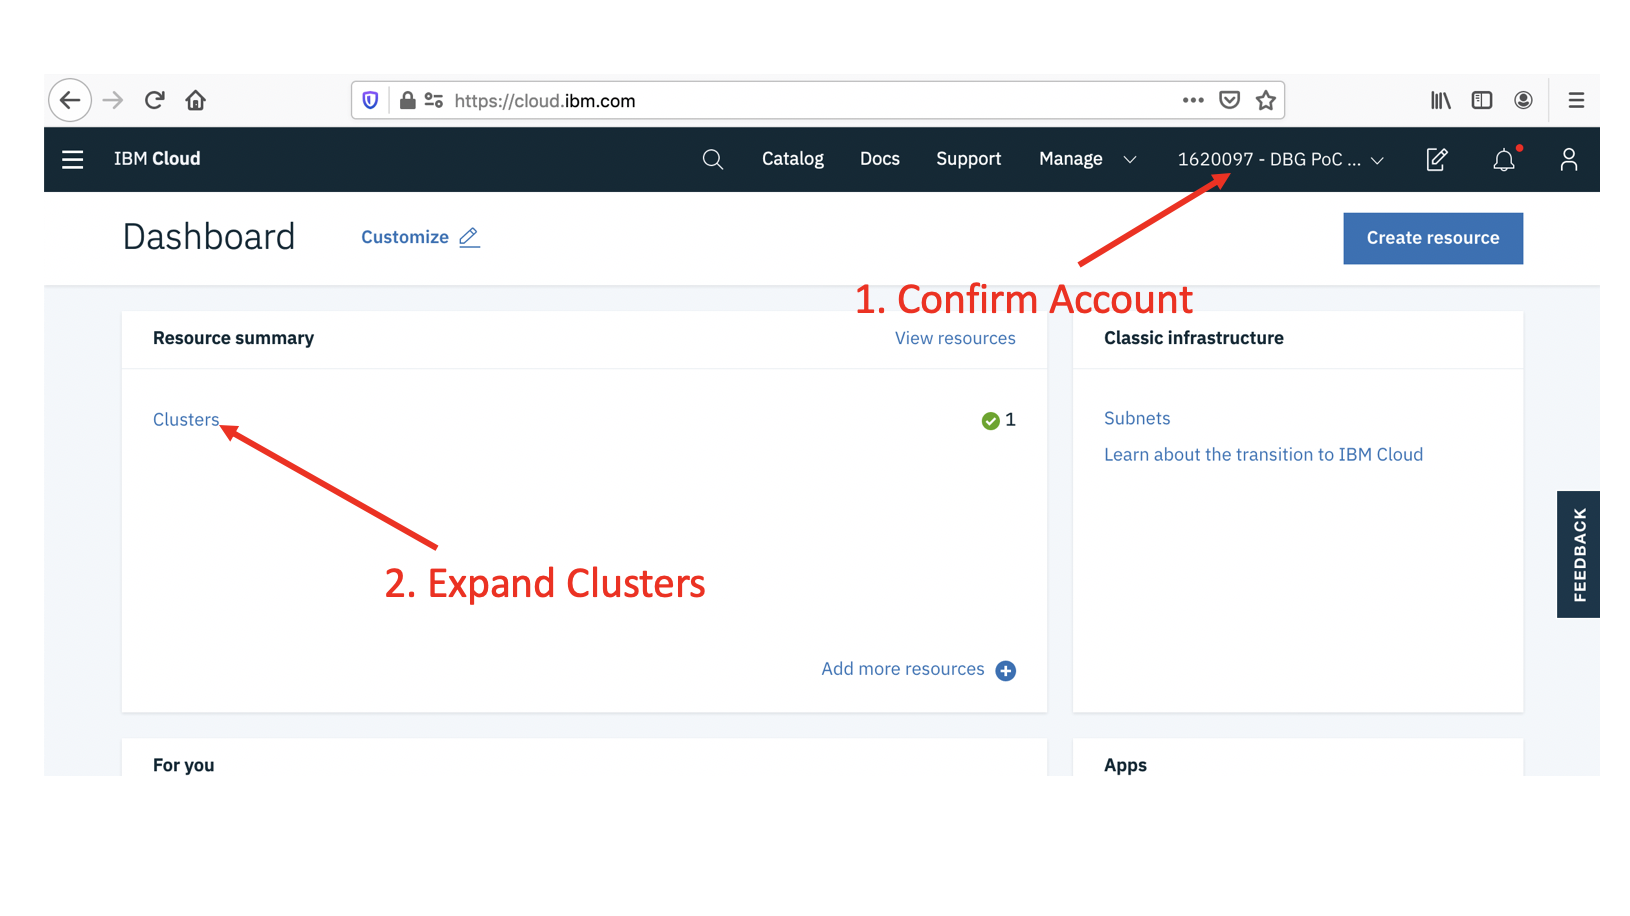Open the IBM Cloud search icon
This screenshot has width=1630, height=916.
coord(712,159)
